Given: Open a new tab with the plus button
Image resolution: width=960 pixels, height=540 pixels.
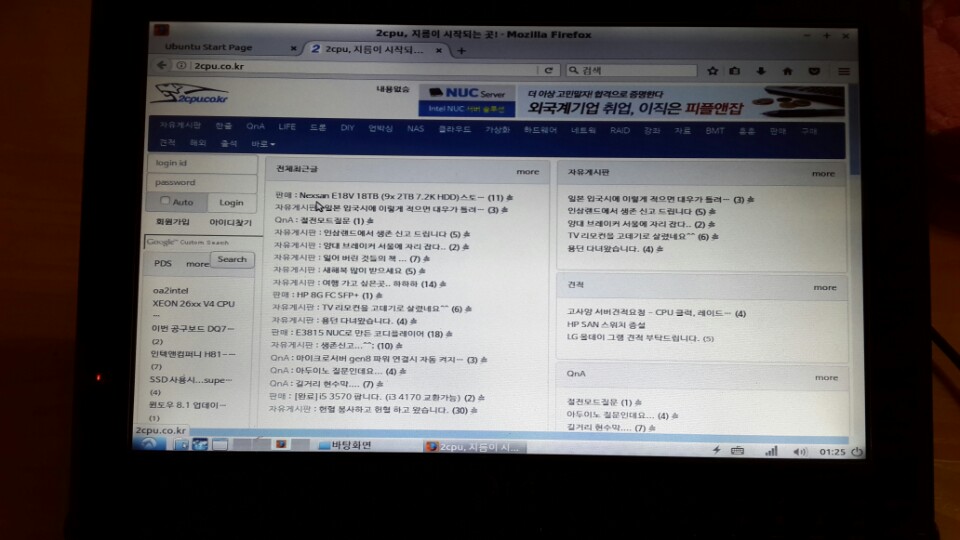Looking at the screenshot, I should pyautogui.click(x=461, y=51).
